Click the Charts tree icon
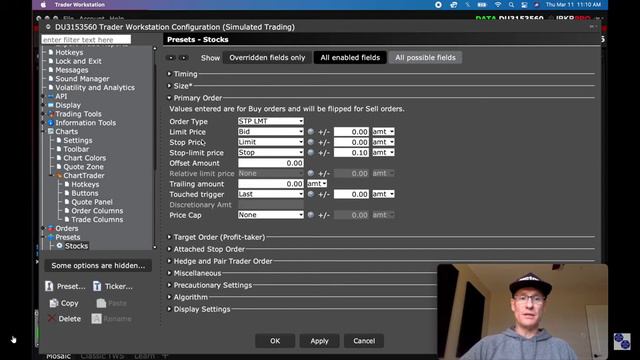The width and height of the screenshot is (640, 360). pos(51,131)
